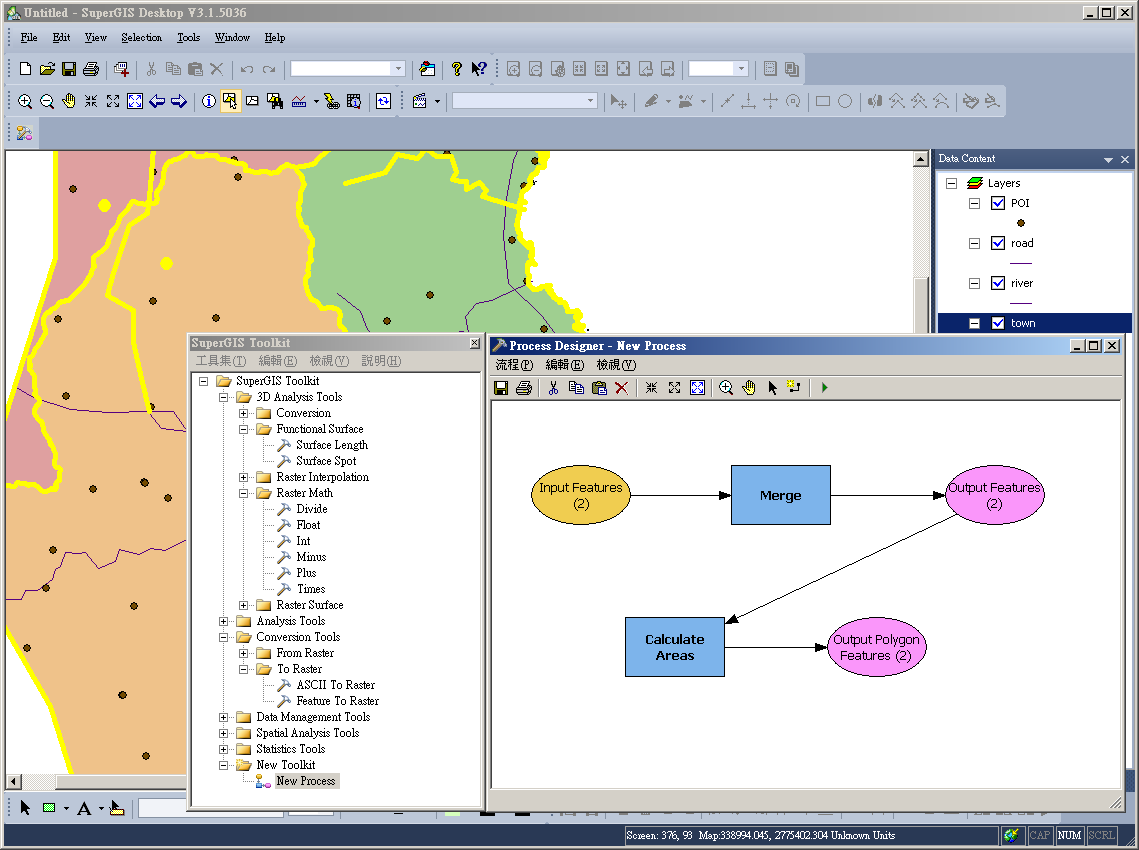Select the pointer tool in Process Designer

point(773,387)
